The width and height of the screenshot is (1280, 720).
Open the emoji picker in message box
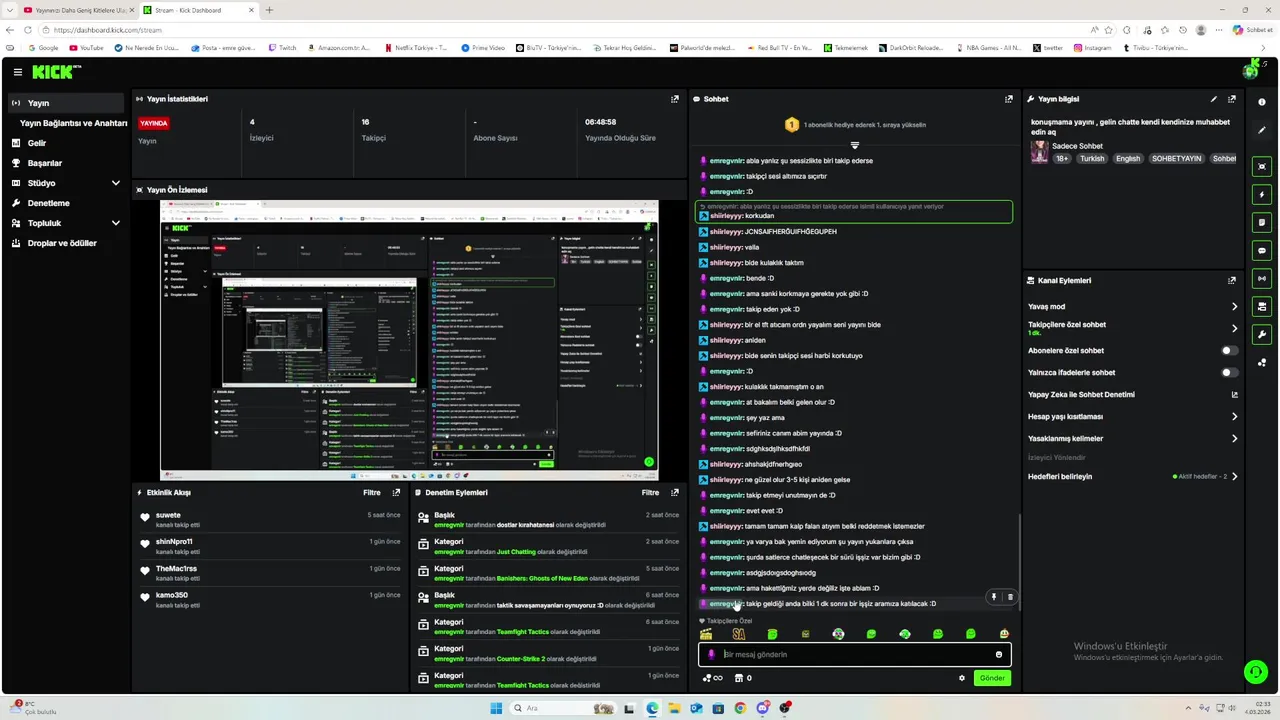coord(998,654)
